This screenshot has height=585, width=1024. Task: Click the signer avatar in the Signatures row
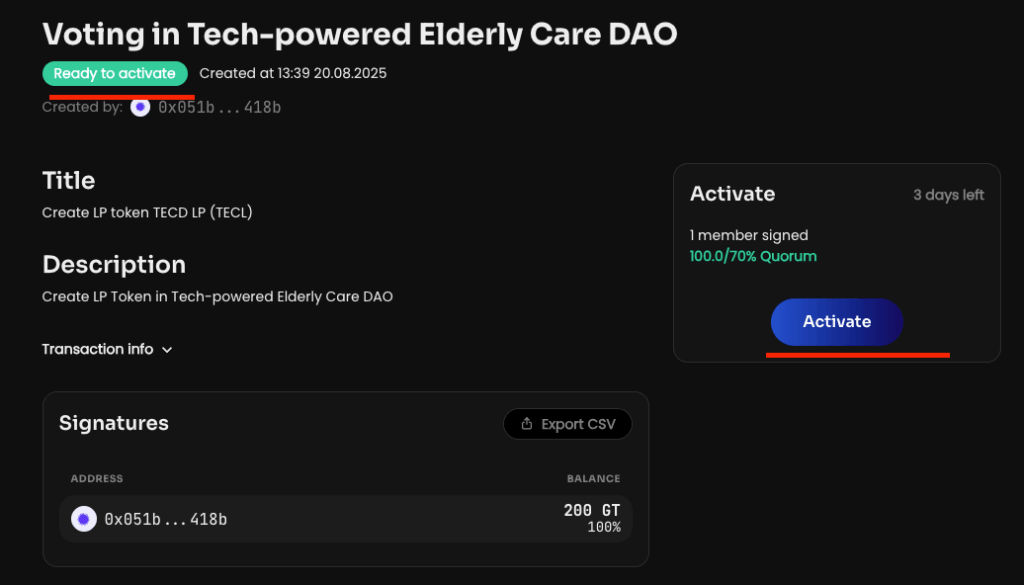pyautogui.click(x=84, y=519)
